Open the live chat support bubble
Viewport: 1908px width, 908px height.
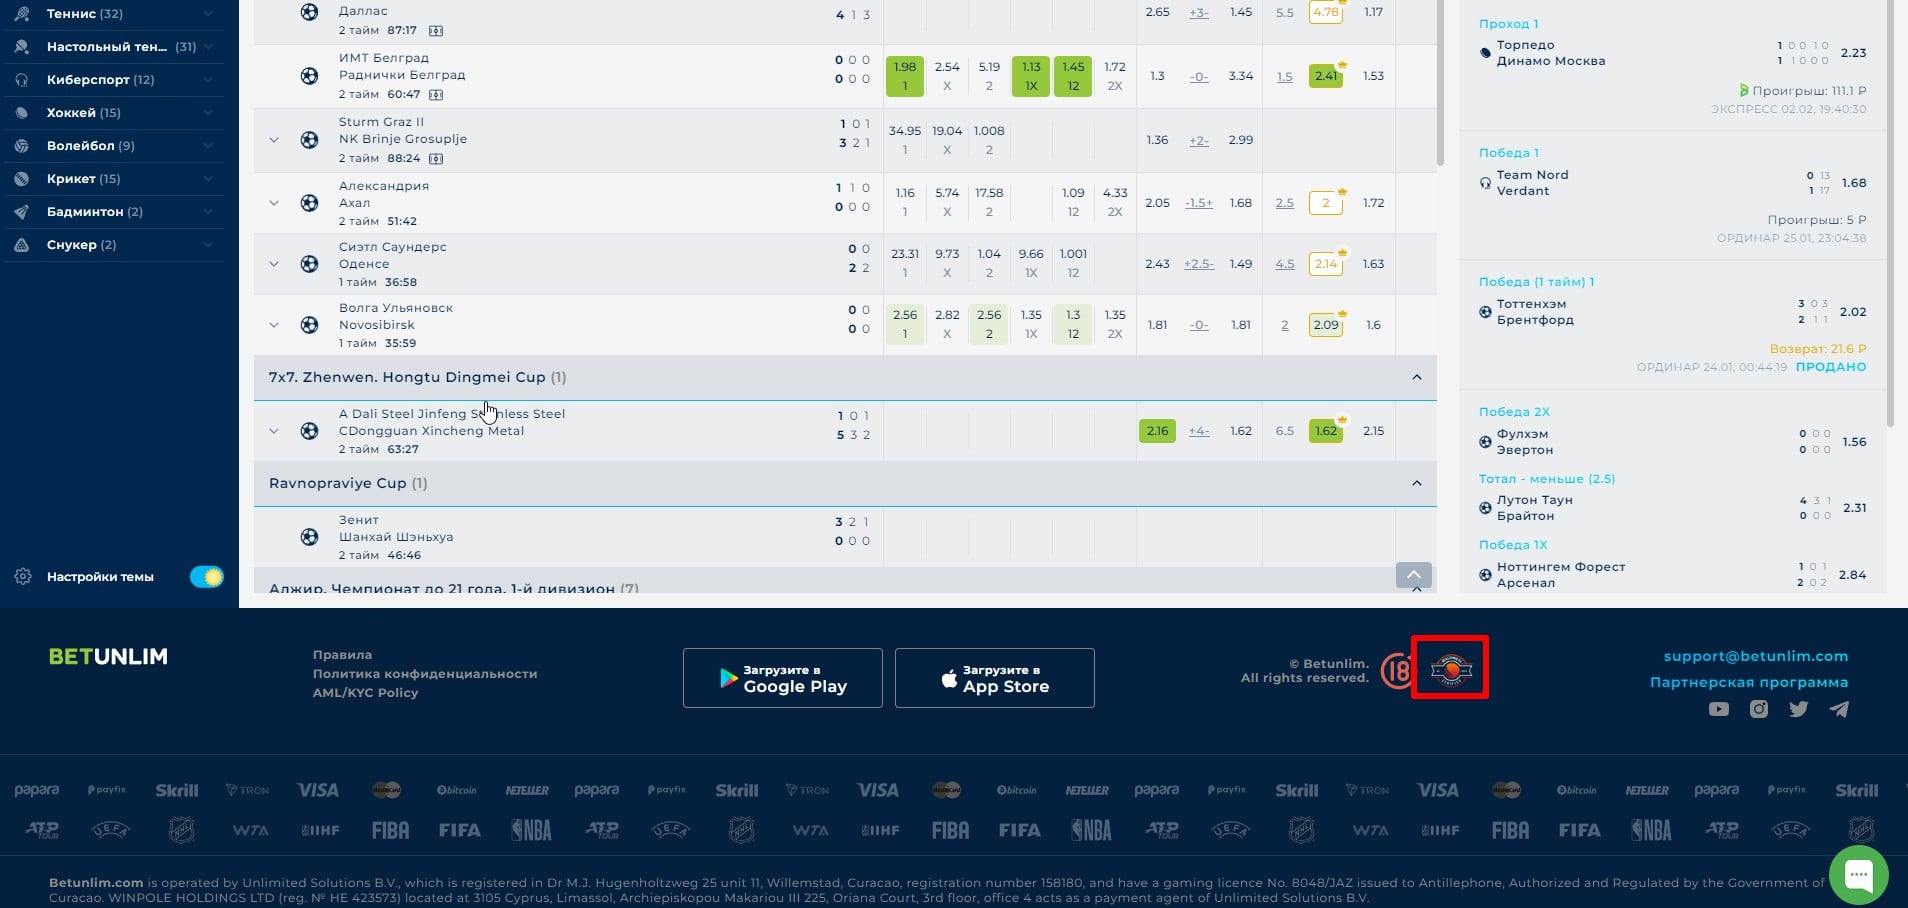click(x=1858, y=876)
